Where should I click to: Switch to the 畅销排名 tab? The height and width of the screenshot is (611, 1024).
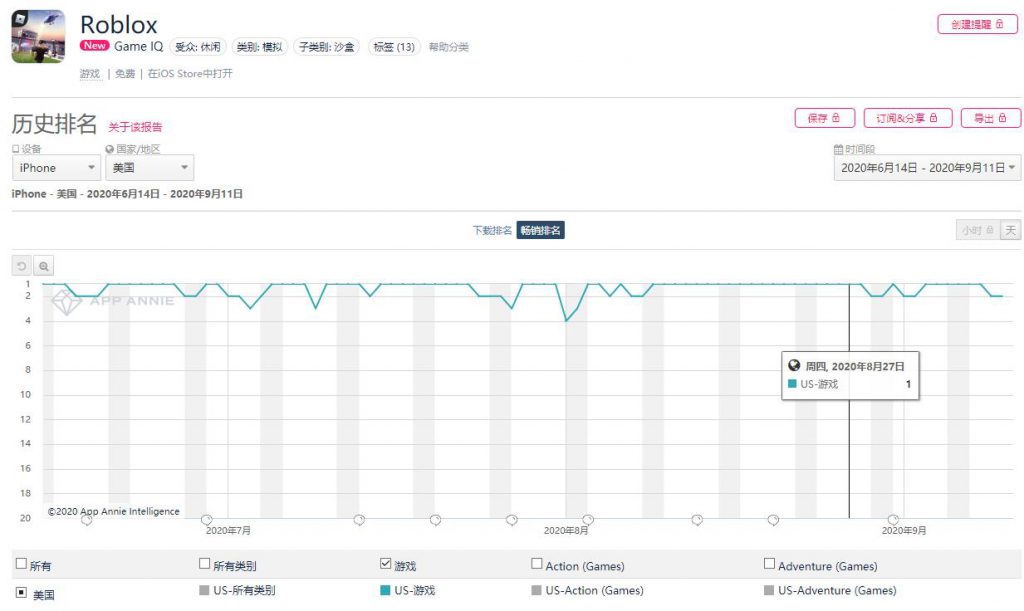[x=541, y=230]
